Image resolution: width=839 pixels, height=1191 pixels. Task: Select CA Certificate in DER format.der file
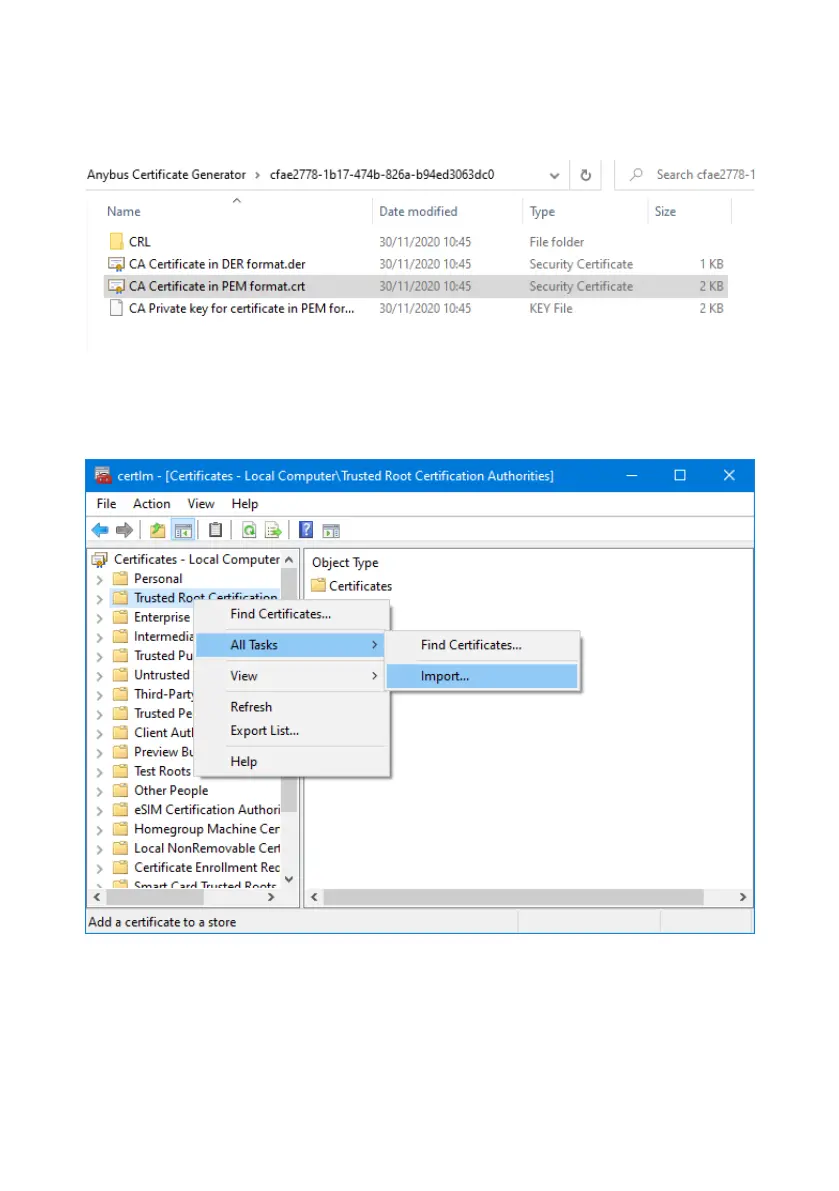pyautogui.click(x=217, y=265)
